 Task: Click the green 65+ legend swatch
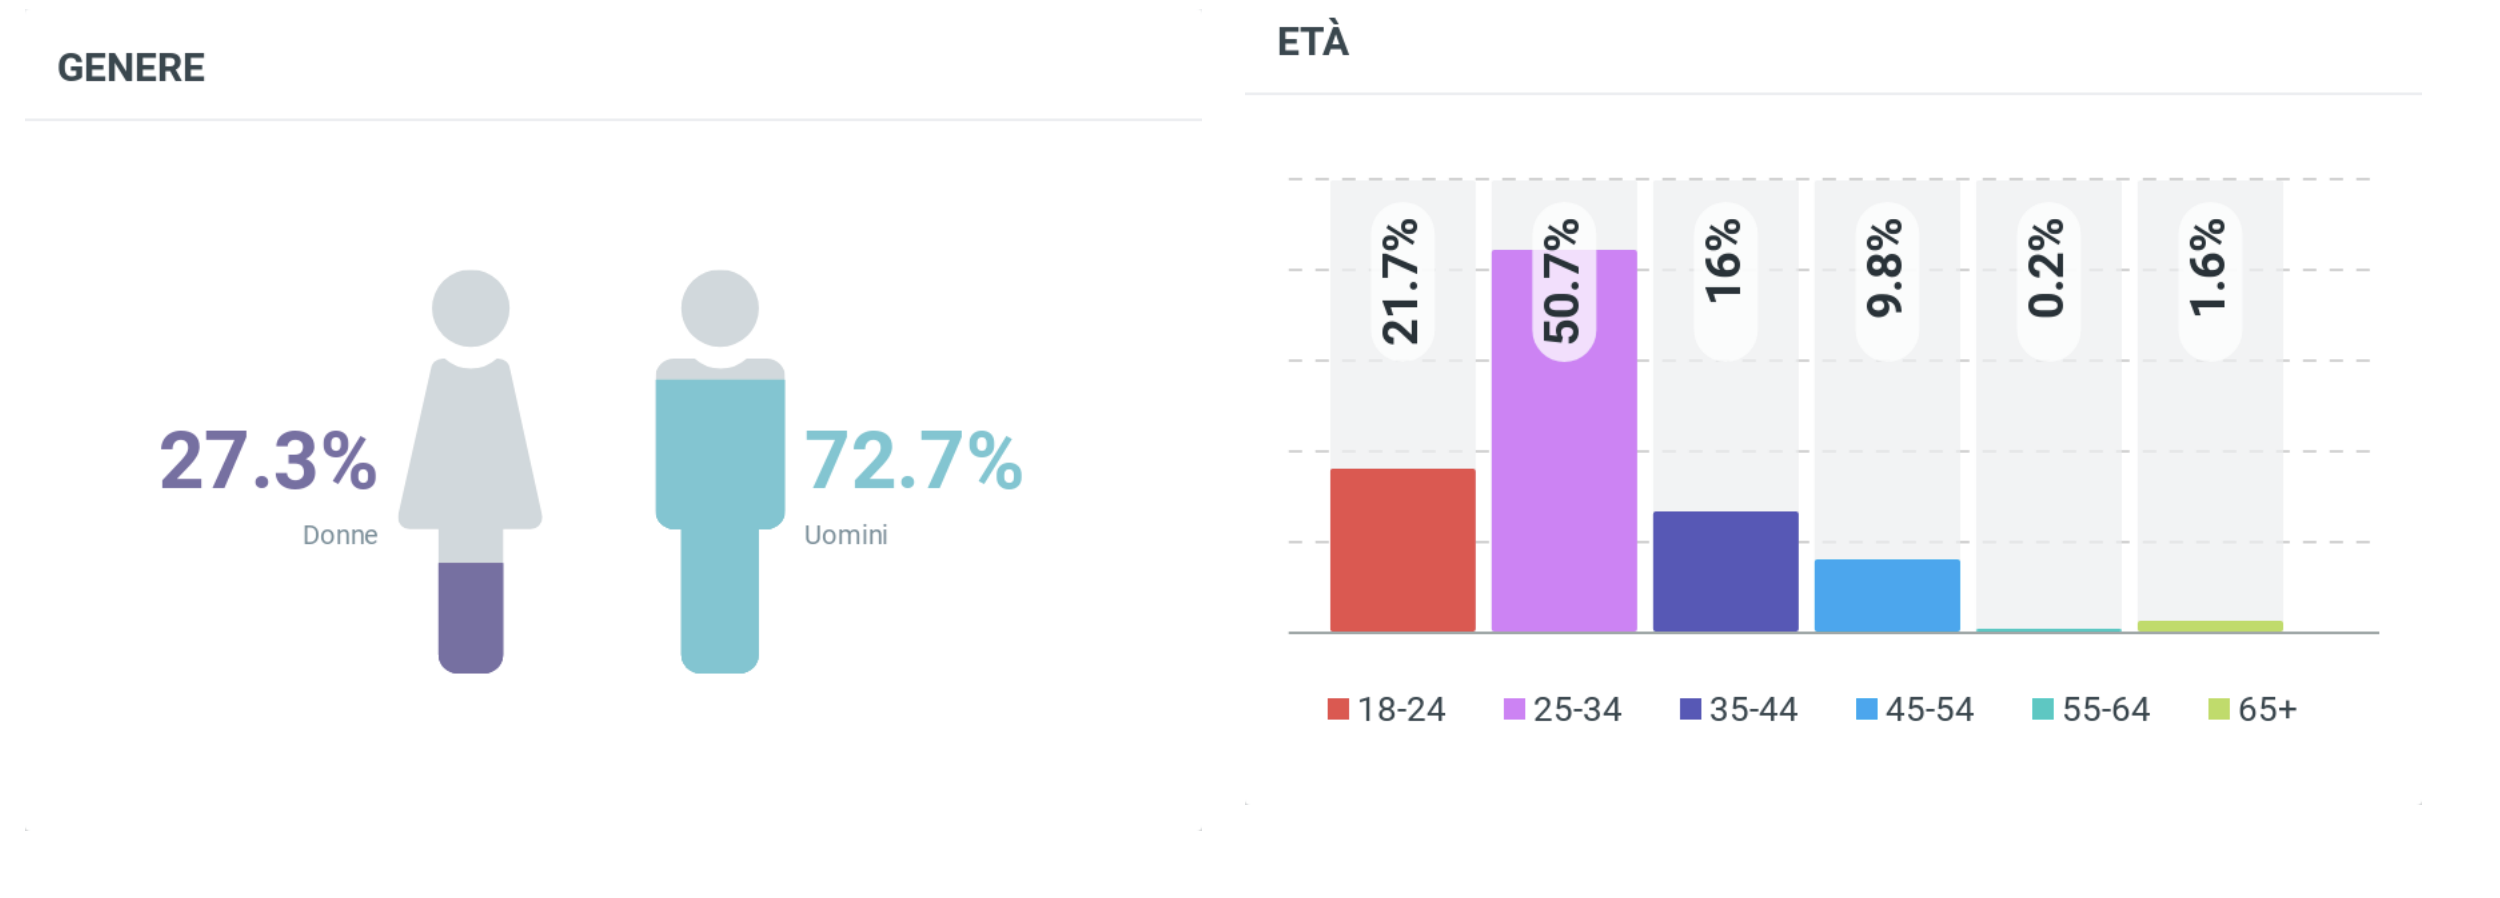2218,709
